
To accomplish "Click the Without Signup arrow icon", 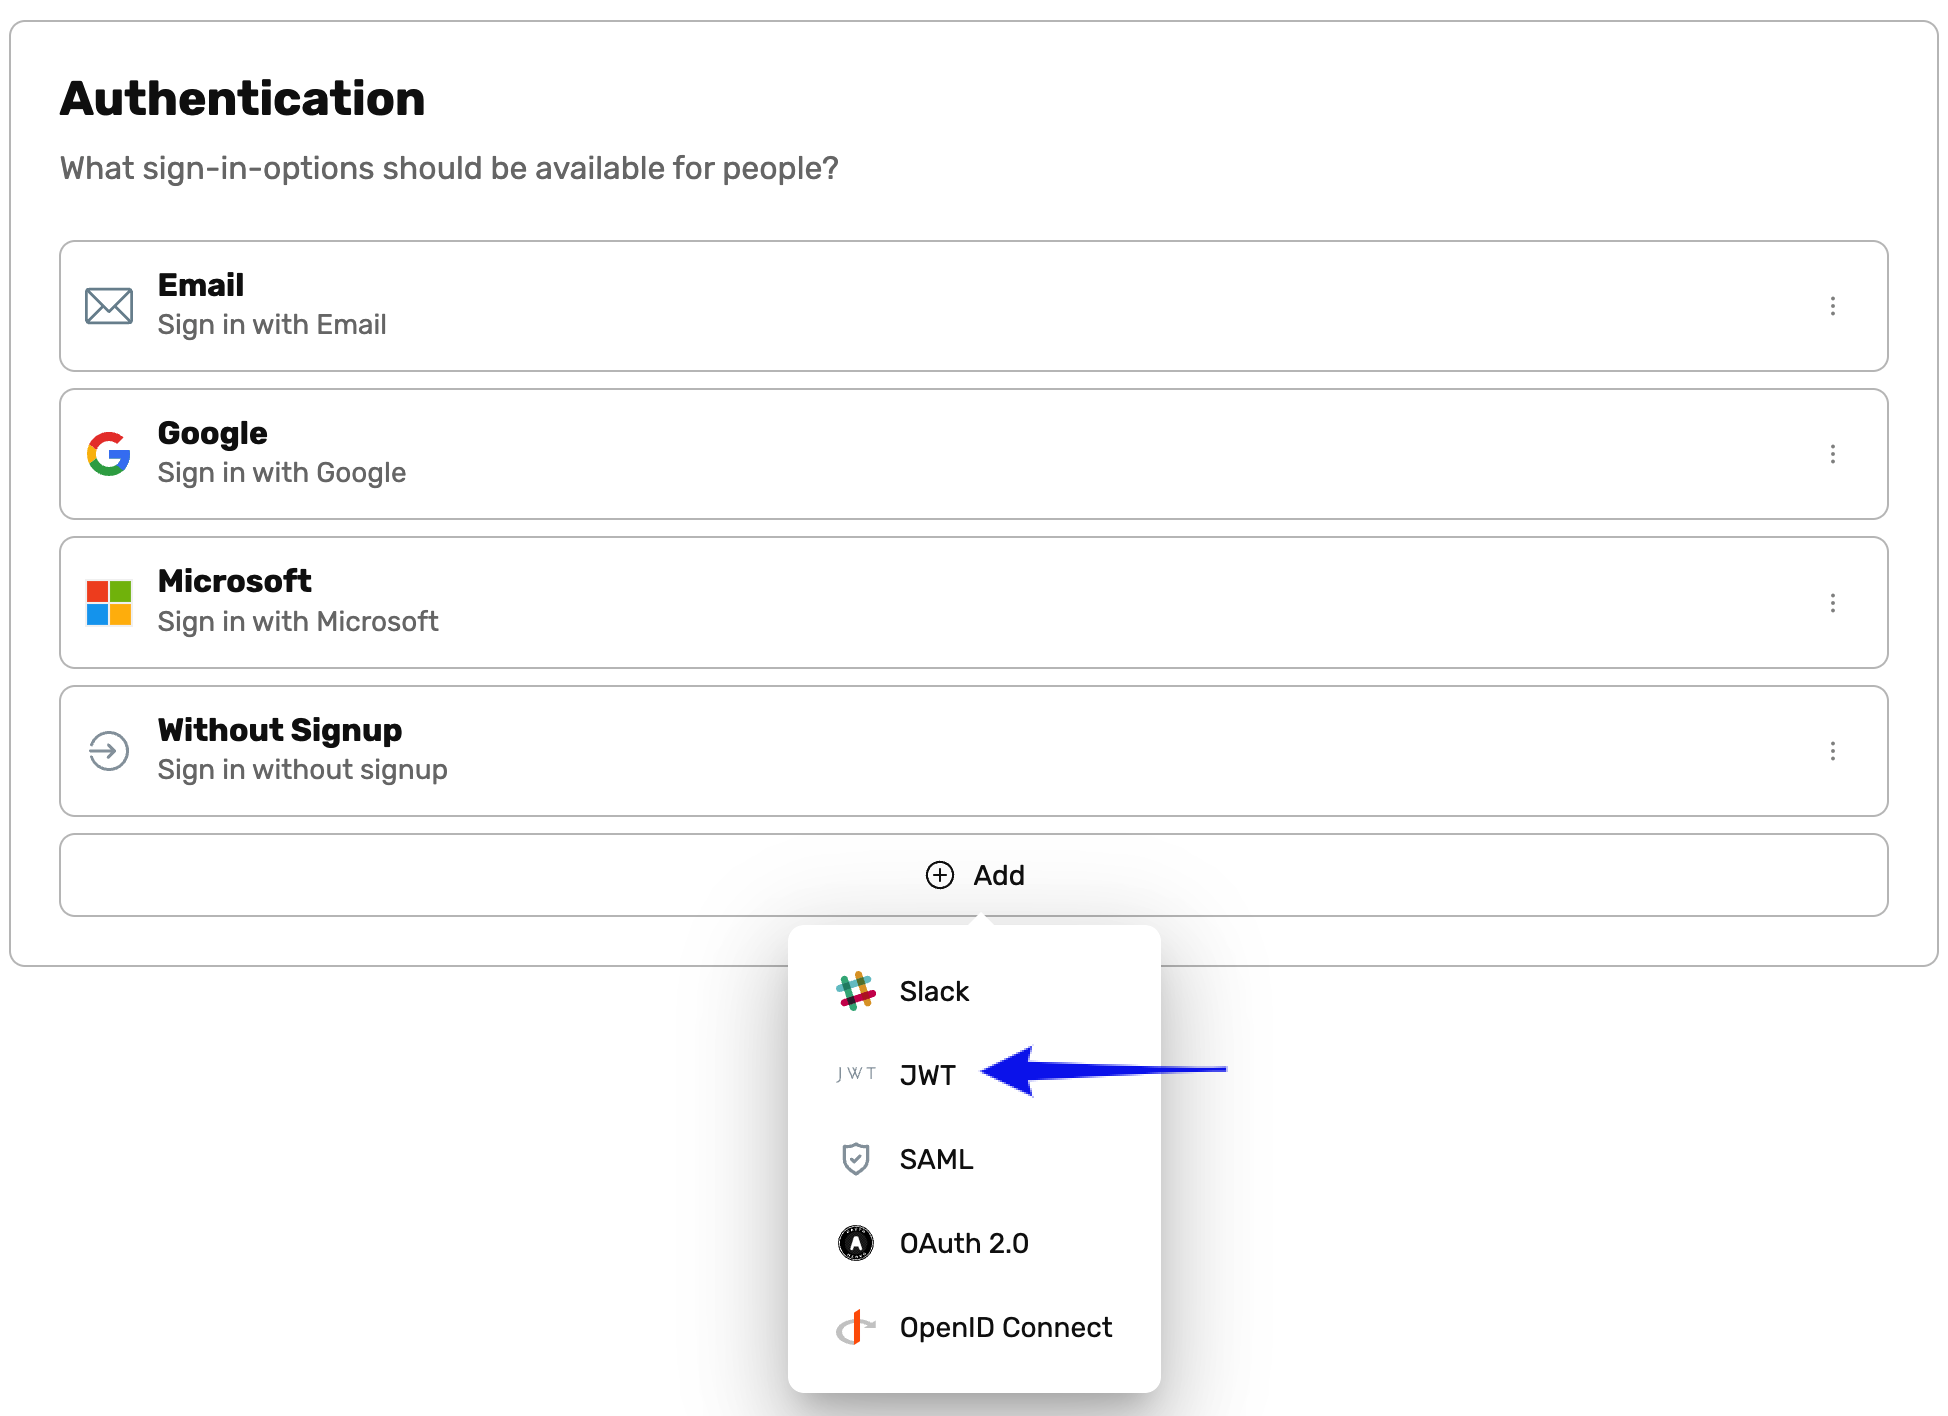I will coord(108,751).
